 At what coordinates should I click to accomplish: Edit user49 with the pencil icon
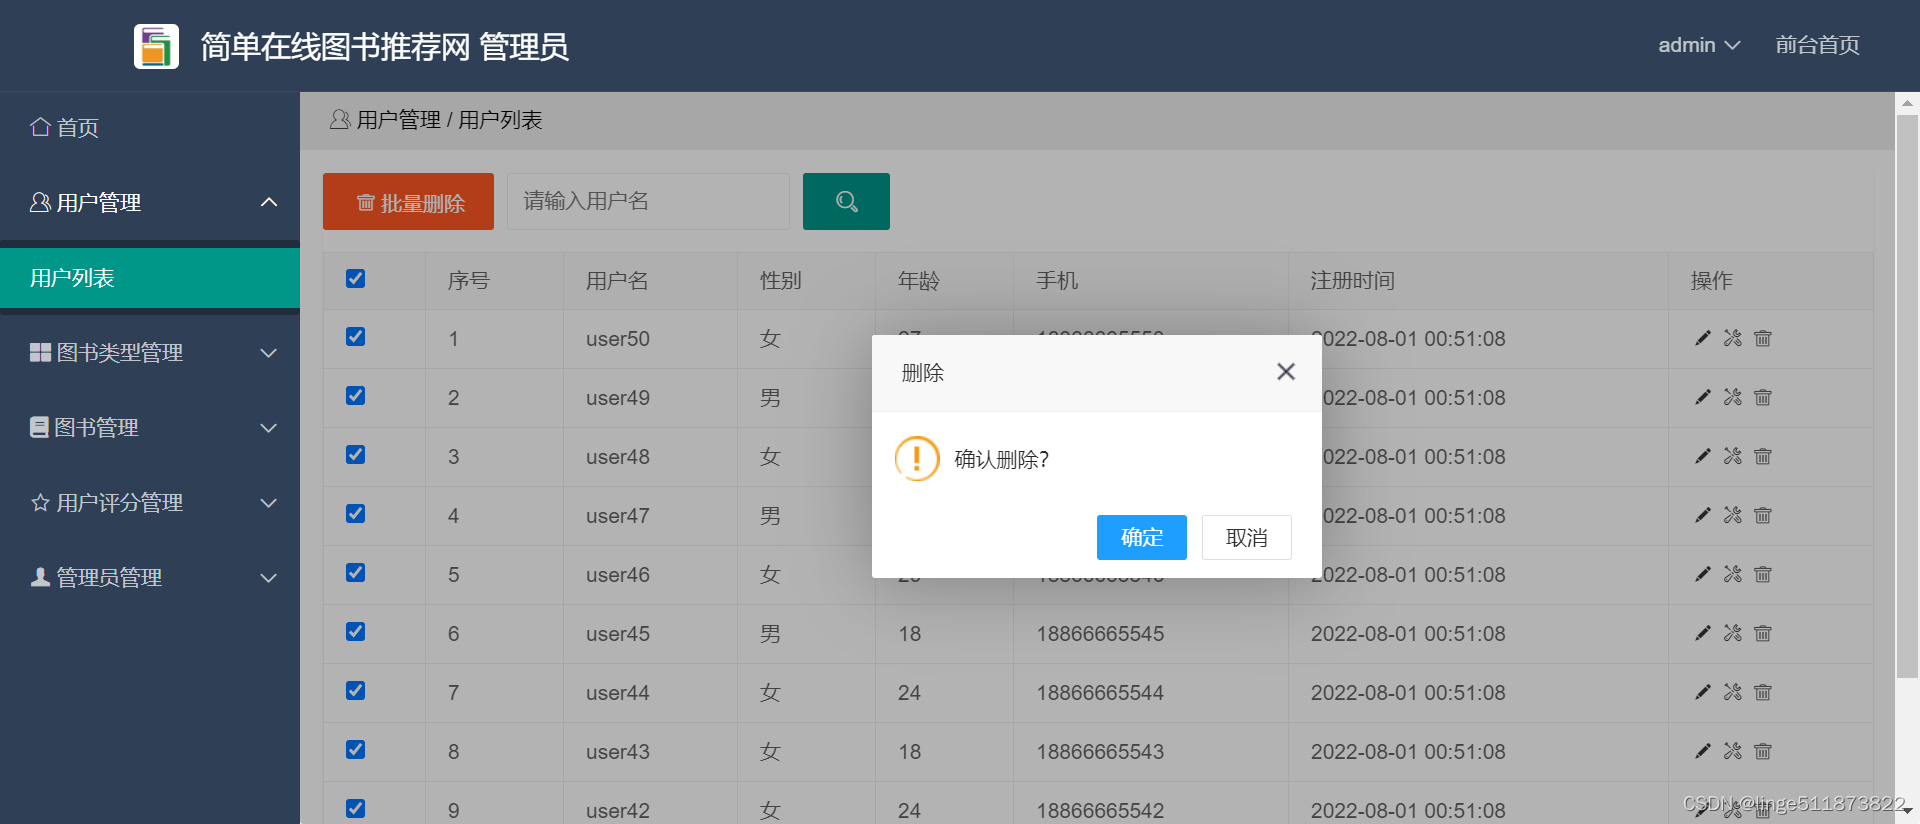pos(1703,397)
